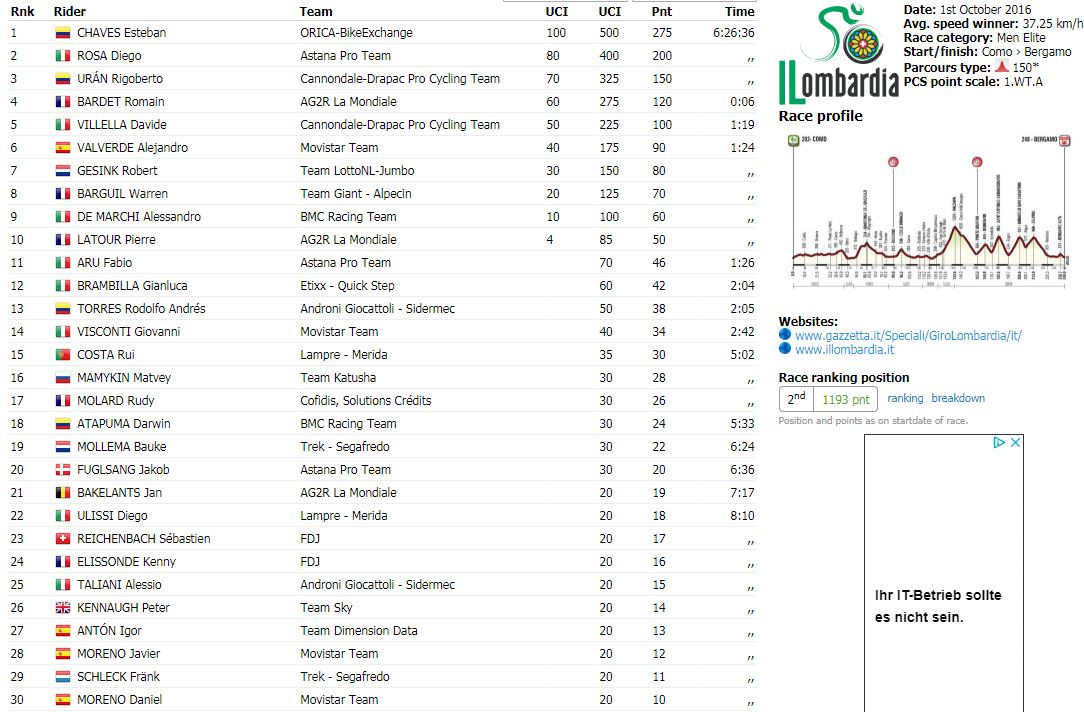This screenshot has width=1084, height=712.
Task: Open the www.illombardia.it website link
Action: [844, 349]
